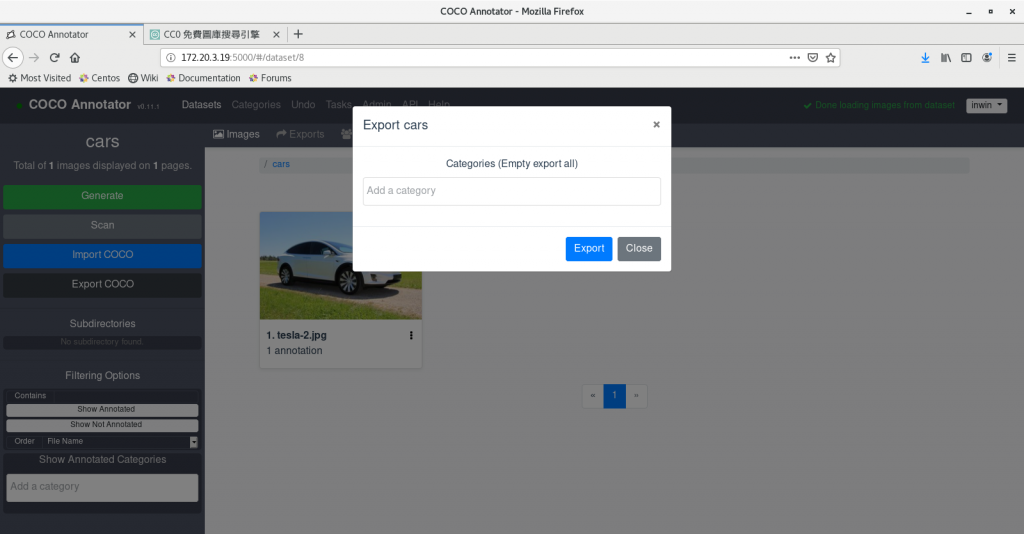1024x534 pixels.
Task: Select page 1 in pagination
Action: coord(615,396)
